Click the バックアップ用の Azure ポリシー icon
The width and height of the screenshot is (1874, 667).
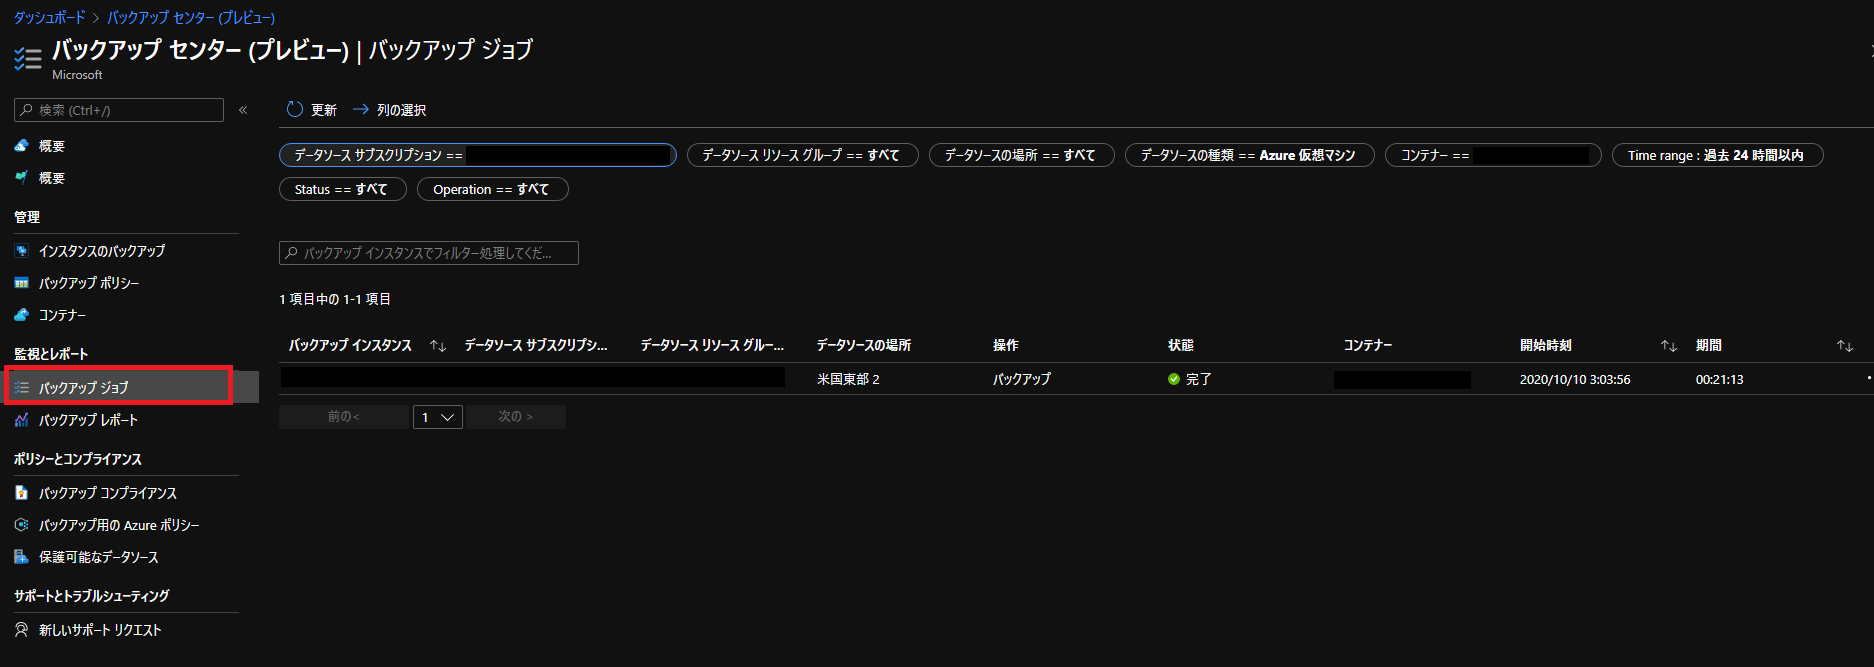21,525
